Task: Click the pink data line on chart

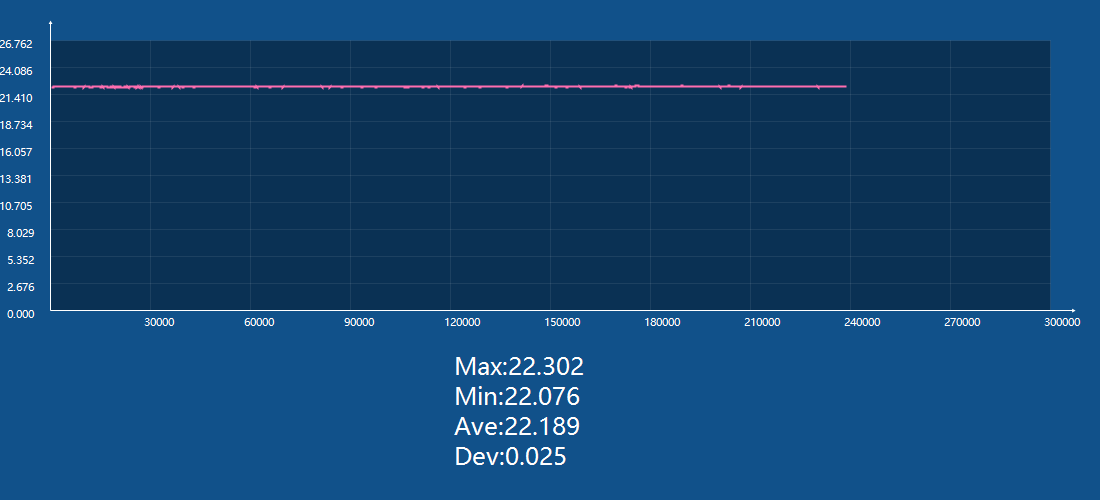Action: [x=449, y=86]
